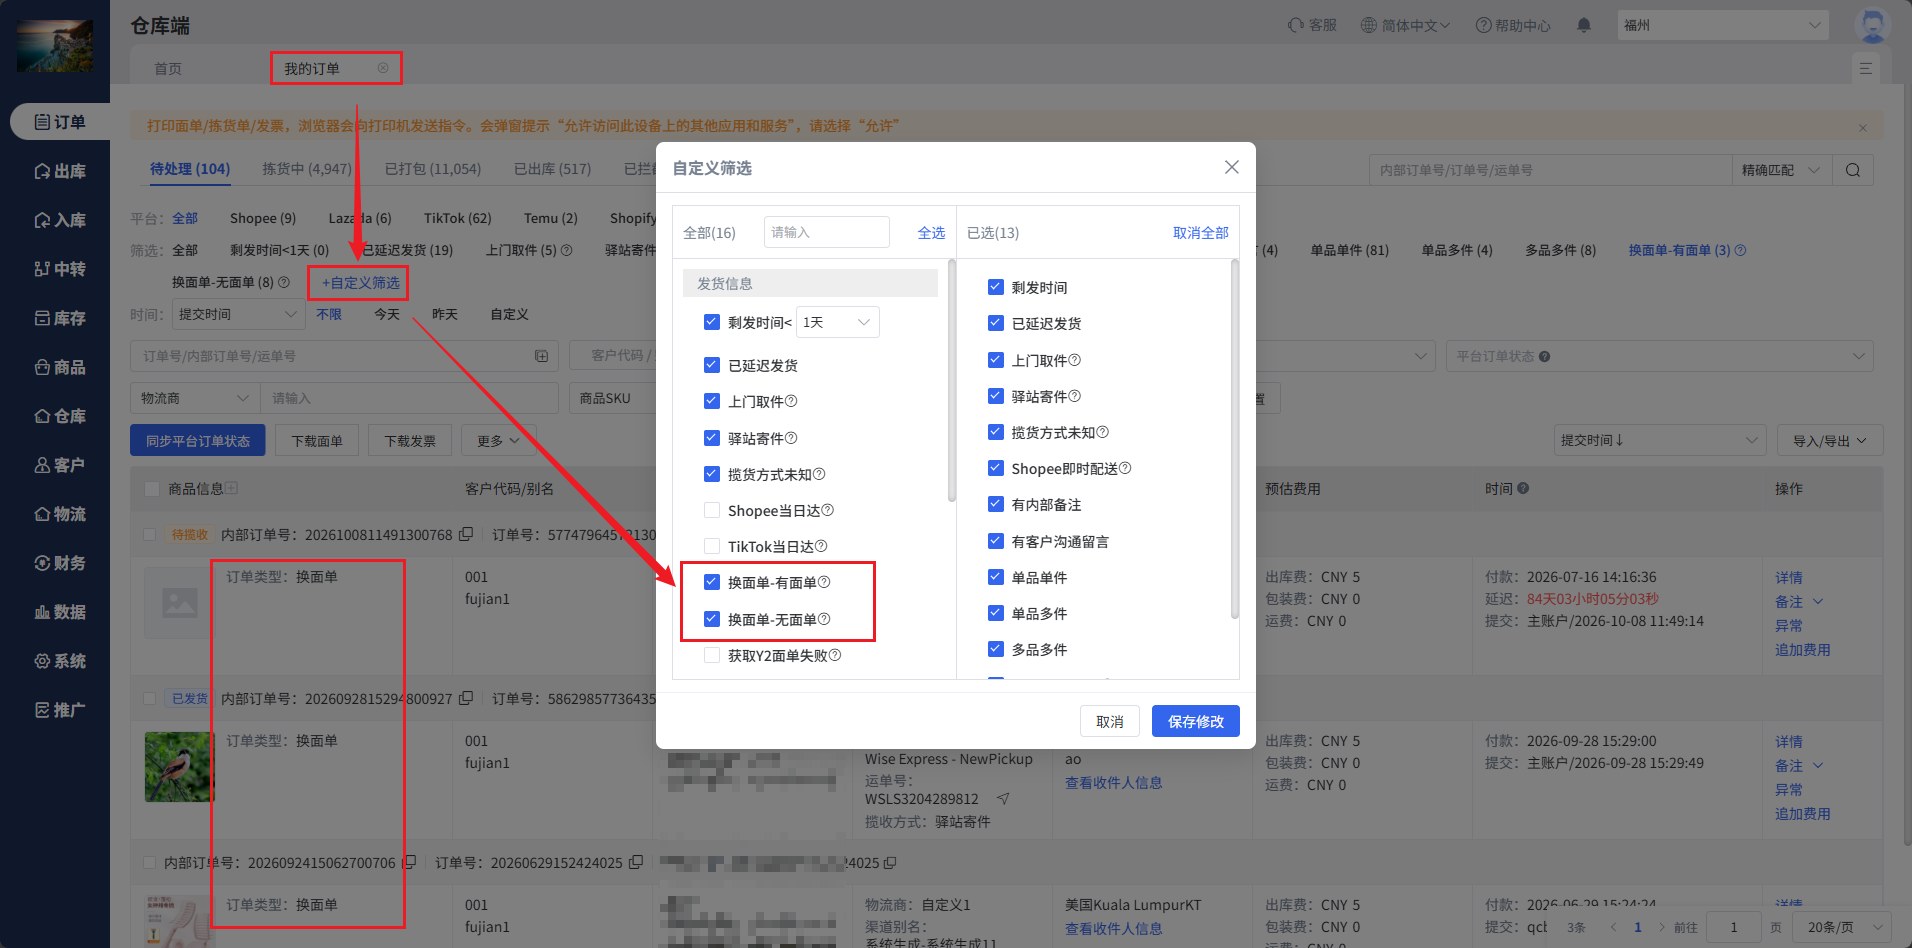Image resolution: width=1912 pixels, height=948 pixels.
Task: Close the 我的订单 tab via its X
Action: pos(383,68)
